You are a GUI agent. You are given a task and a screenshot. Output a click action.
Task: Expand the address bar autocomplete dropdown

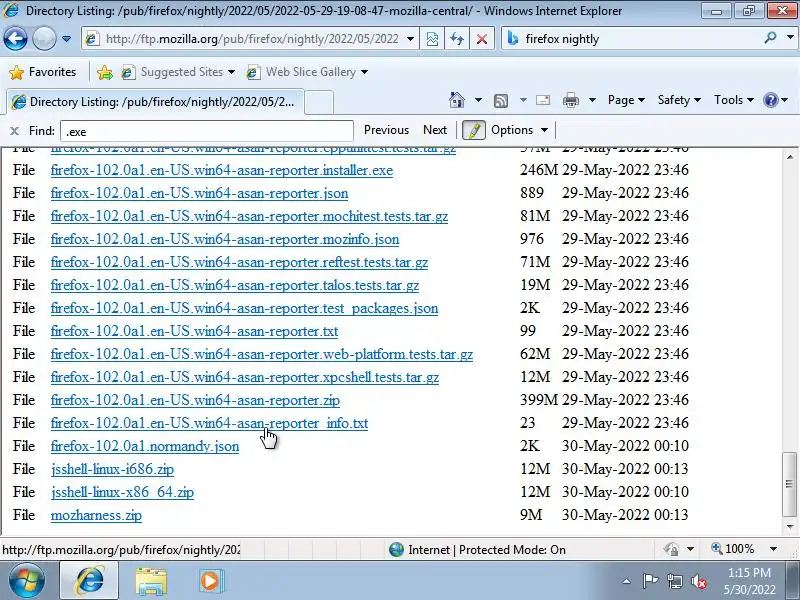410,39
